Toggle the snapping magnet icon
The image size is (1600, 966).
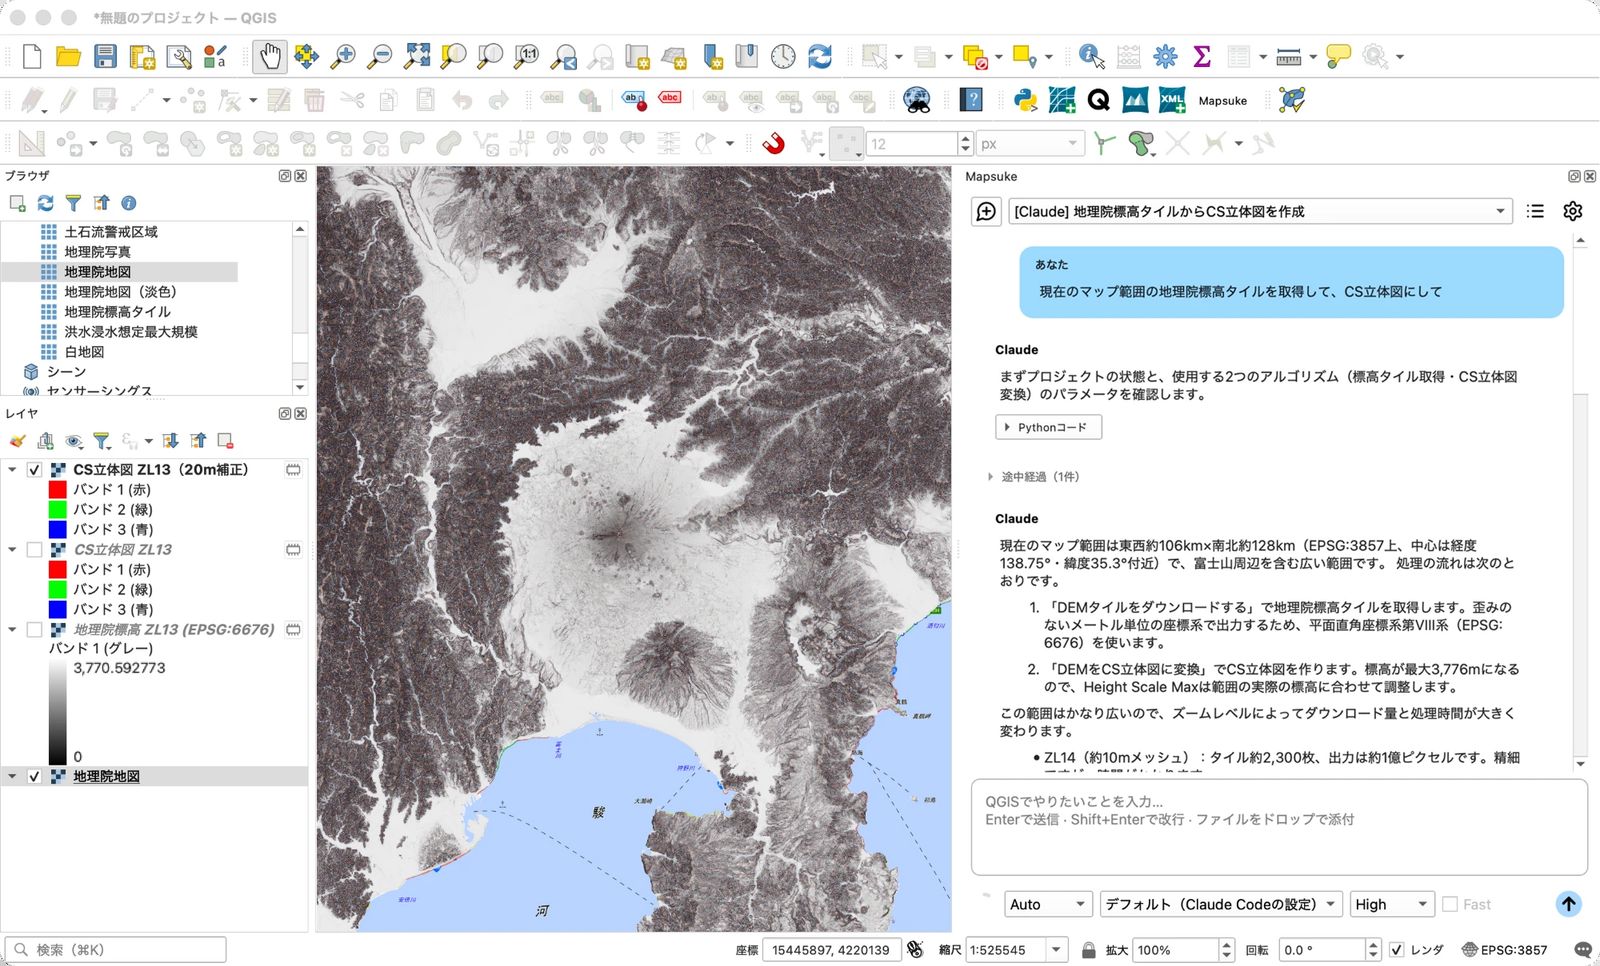[x=773, y=143]
